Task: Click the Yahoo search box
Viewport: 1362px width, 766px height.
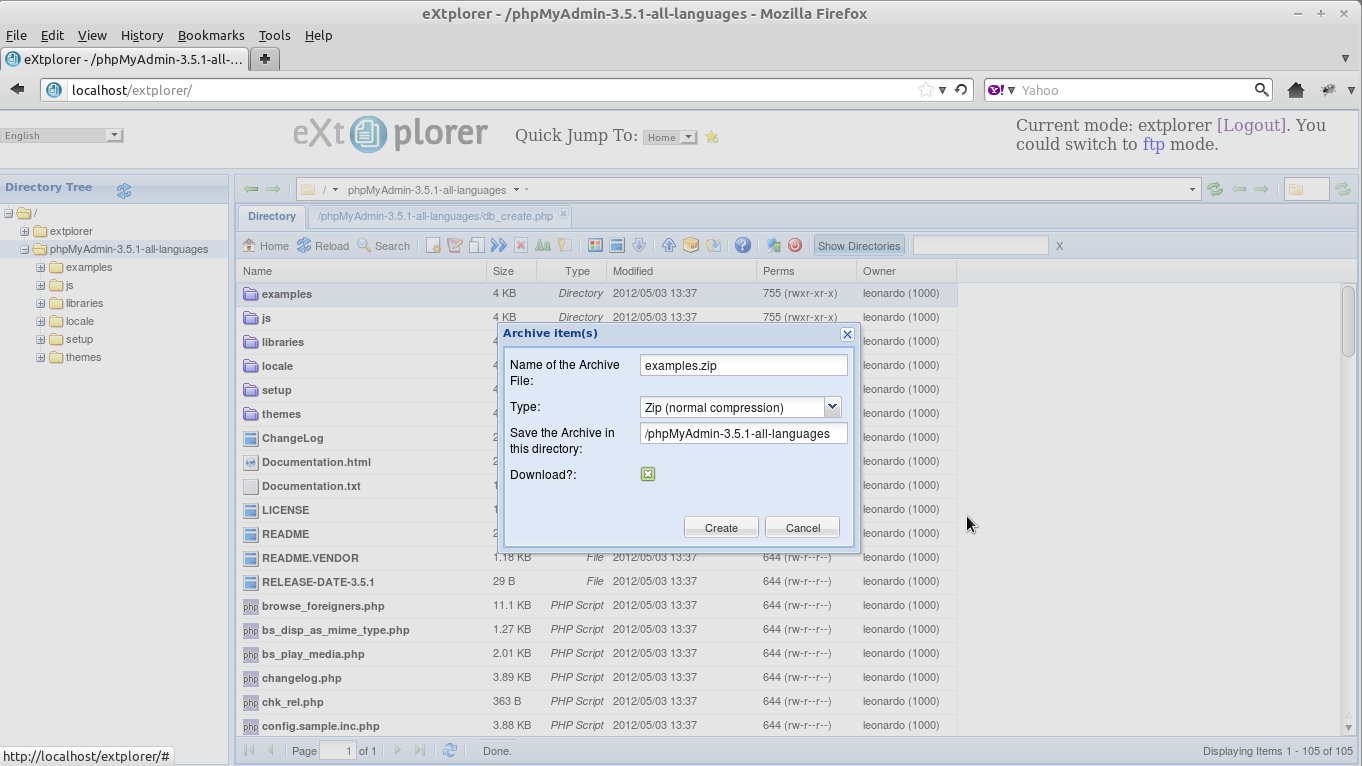Action: pyautogui.click(x=1136, y=90)
